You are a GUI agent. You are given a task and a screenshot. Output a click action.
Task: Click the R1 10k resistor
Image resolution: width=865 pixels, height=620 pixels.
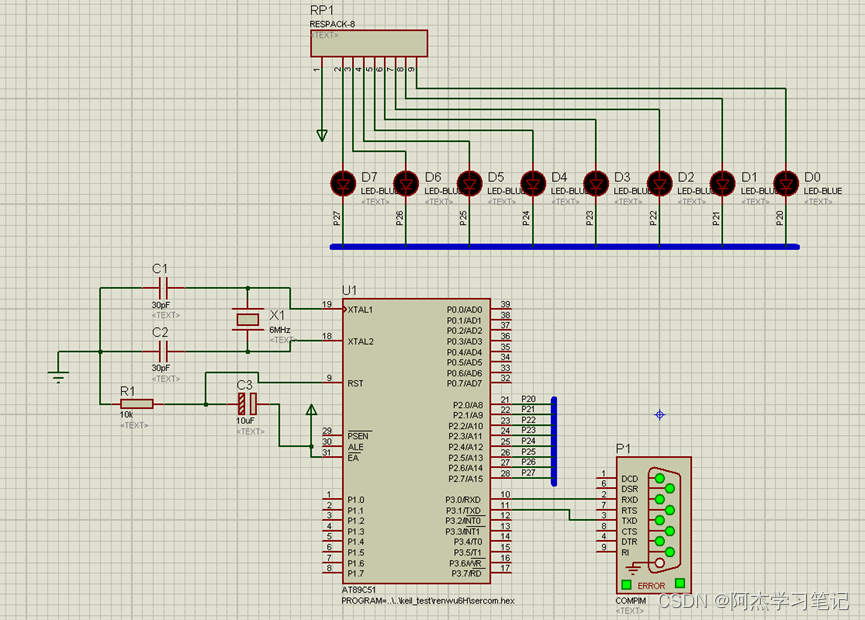pyautogui.click(x=136, y=404)
